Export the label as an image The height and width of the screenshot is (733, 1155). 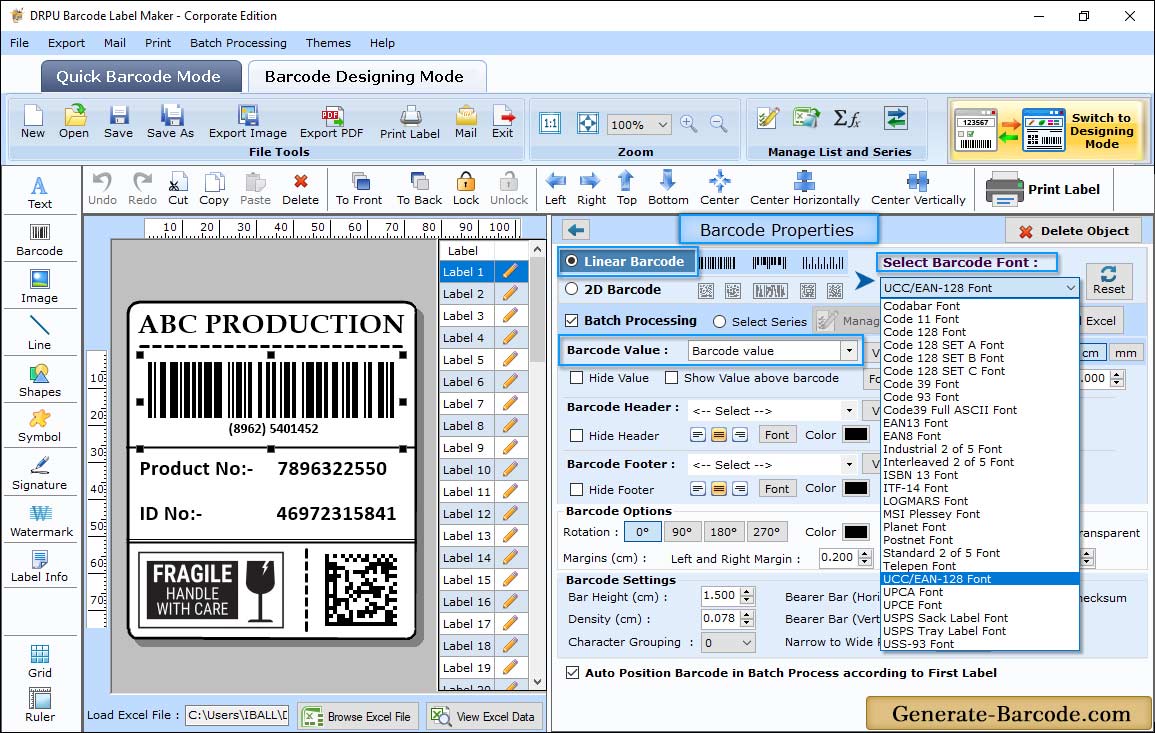click(248, 122)
